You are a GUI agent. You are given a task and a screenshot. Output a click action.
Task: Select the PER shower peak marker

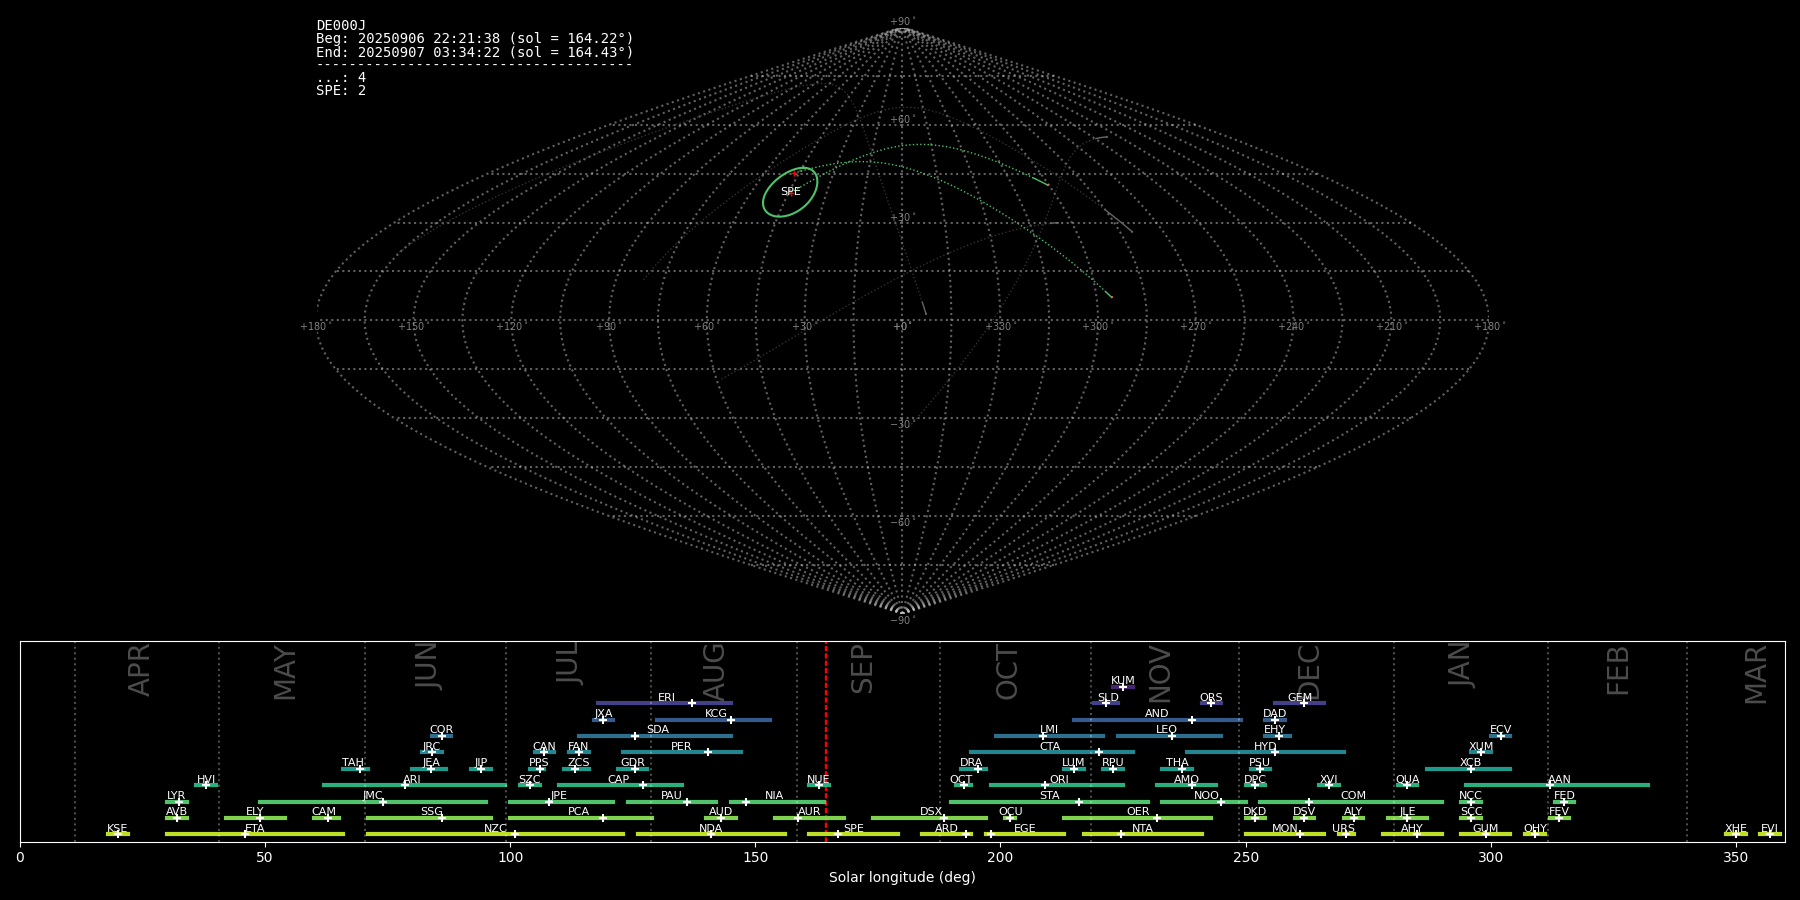pyautogui.click(x=708, y=752)
